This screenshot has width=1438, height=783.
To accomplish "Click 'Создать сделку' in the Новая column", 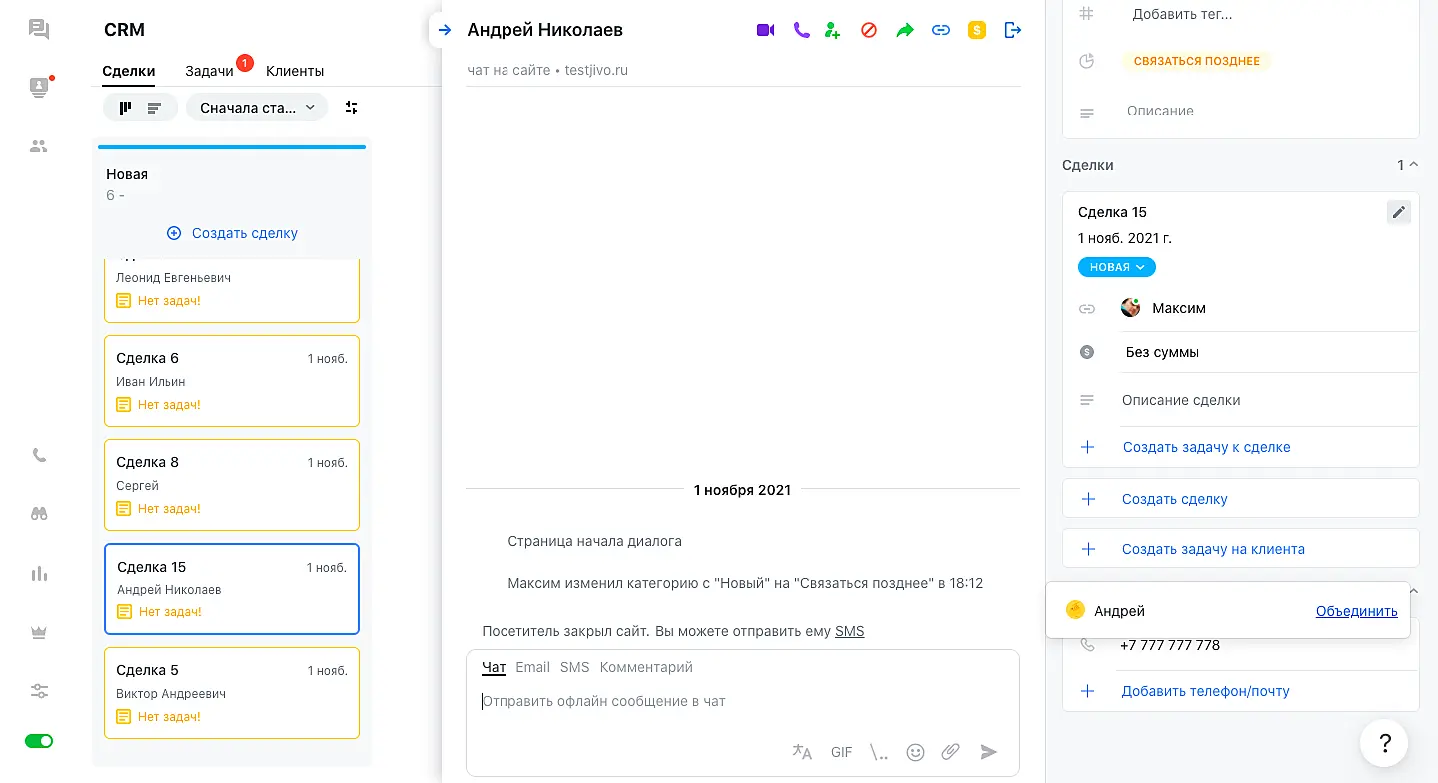I will pyautogui.click(x=232, y=233).
